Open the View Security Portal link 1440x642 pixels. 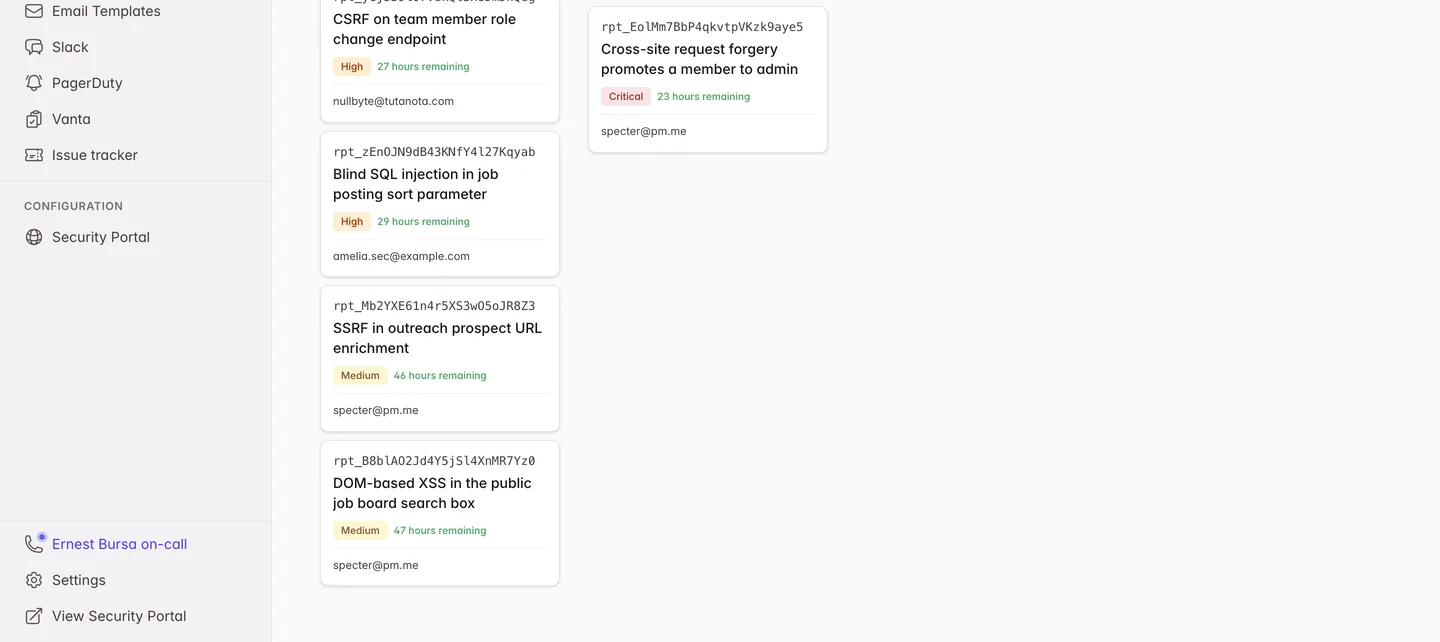tap(119, 616)
